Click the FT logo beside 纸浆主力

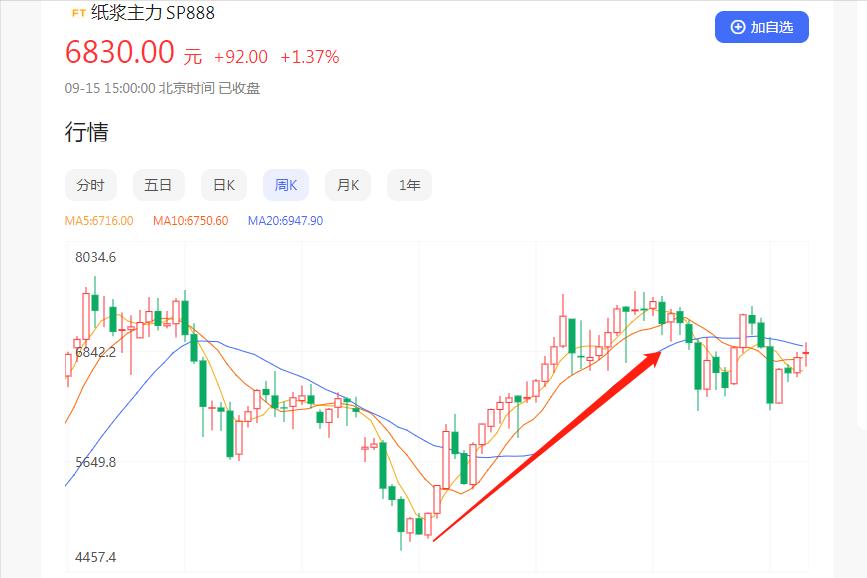[77, 14]
